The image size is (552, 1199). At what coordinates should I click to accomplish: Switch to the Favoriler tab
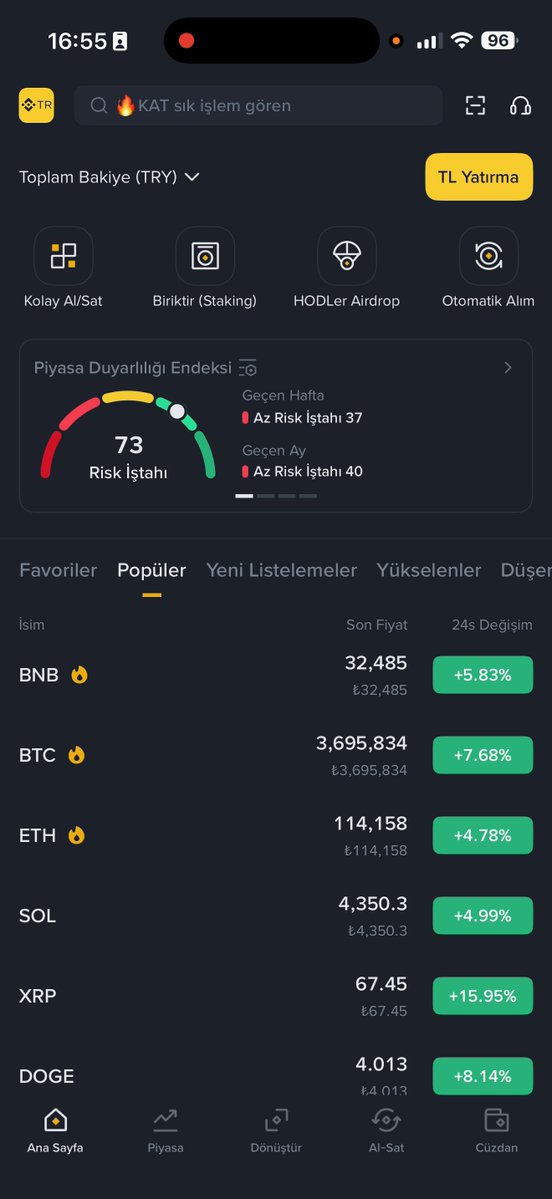coord(58,570)
